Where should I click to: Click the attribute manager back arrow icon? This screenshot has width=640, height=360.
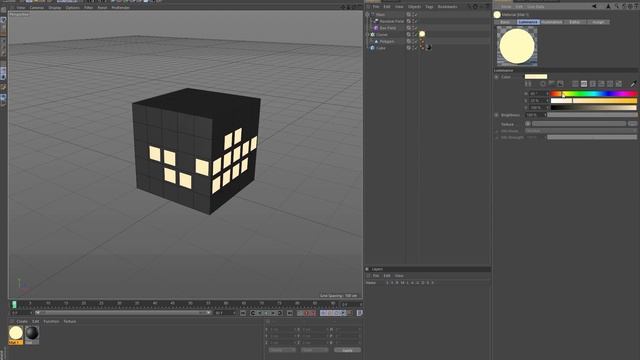click(x=595, y=7)
